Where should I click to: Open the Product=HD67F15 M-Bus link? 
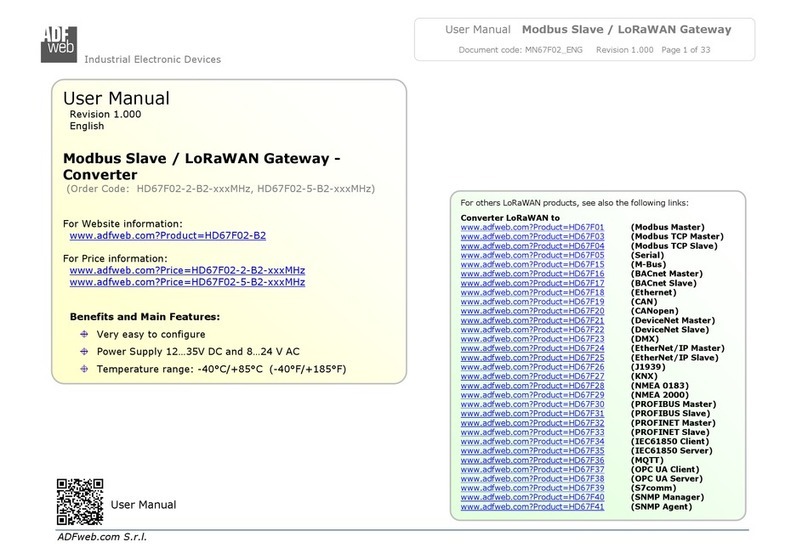[x=532, y=264]
